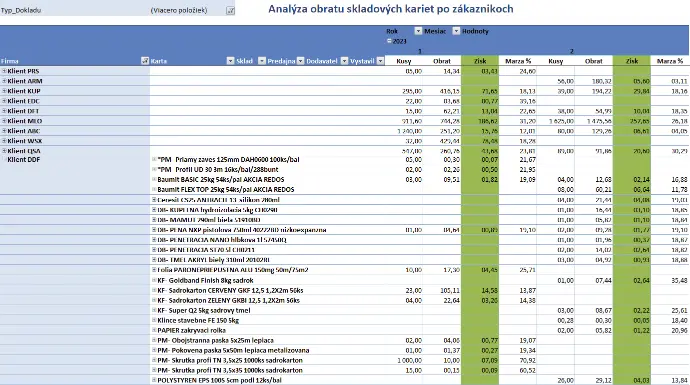Screen dimensions: 690x385
Task: Expand KF- Goldband Finish 8kg sadrok
Action: 154,280
